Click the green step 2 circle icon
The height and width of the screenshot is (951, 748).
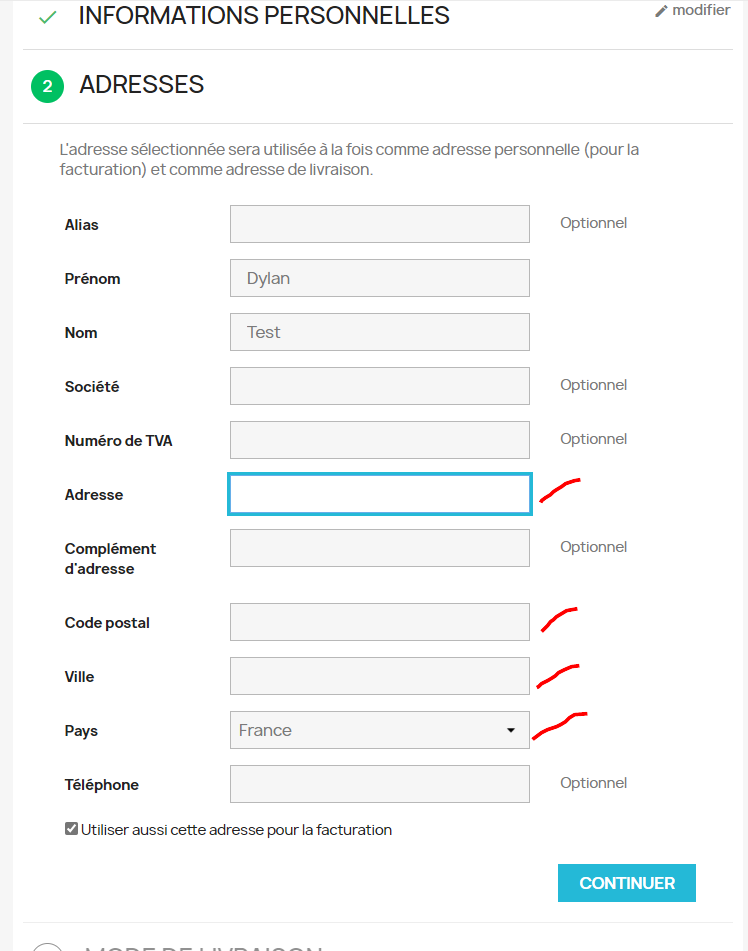click(x=47, y=86)
